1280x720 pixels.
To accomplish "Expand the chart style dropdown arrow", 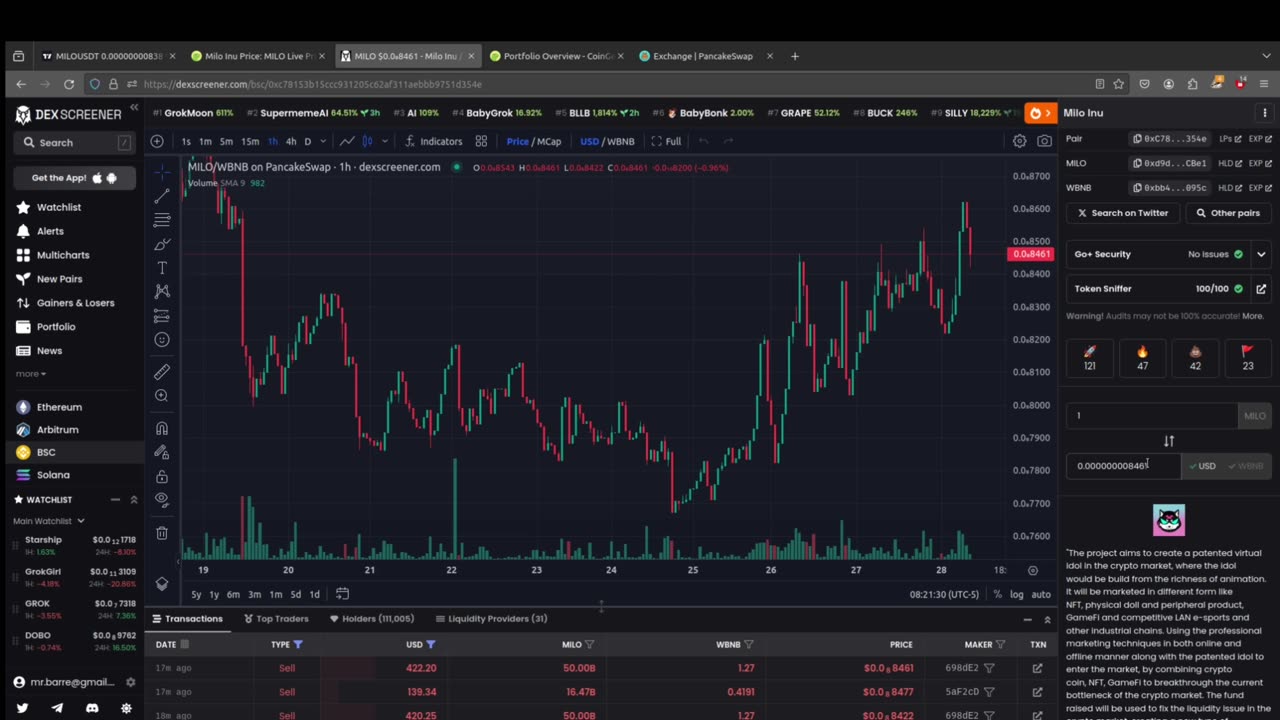I will (x=385, y=141).
